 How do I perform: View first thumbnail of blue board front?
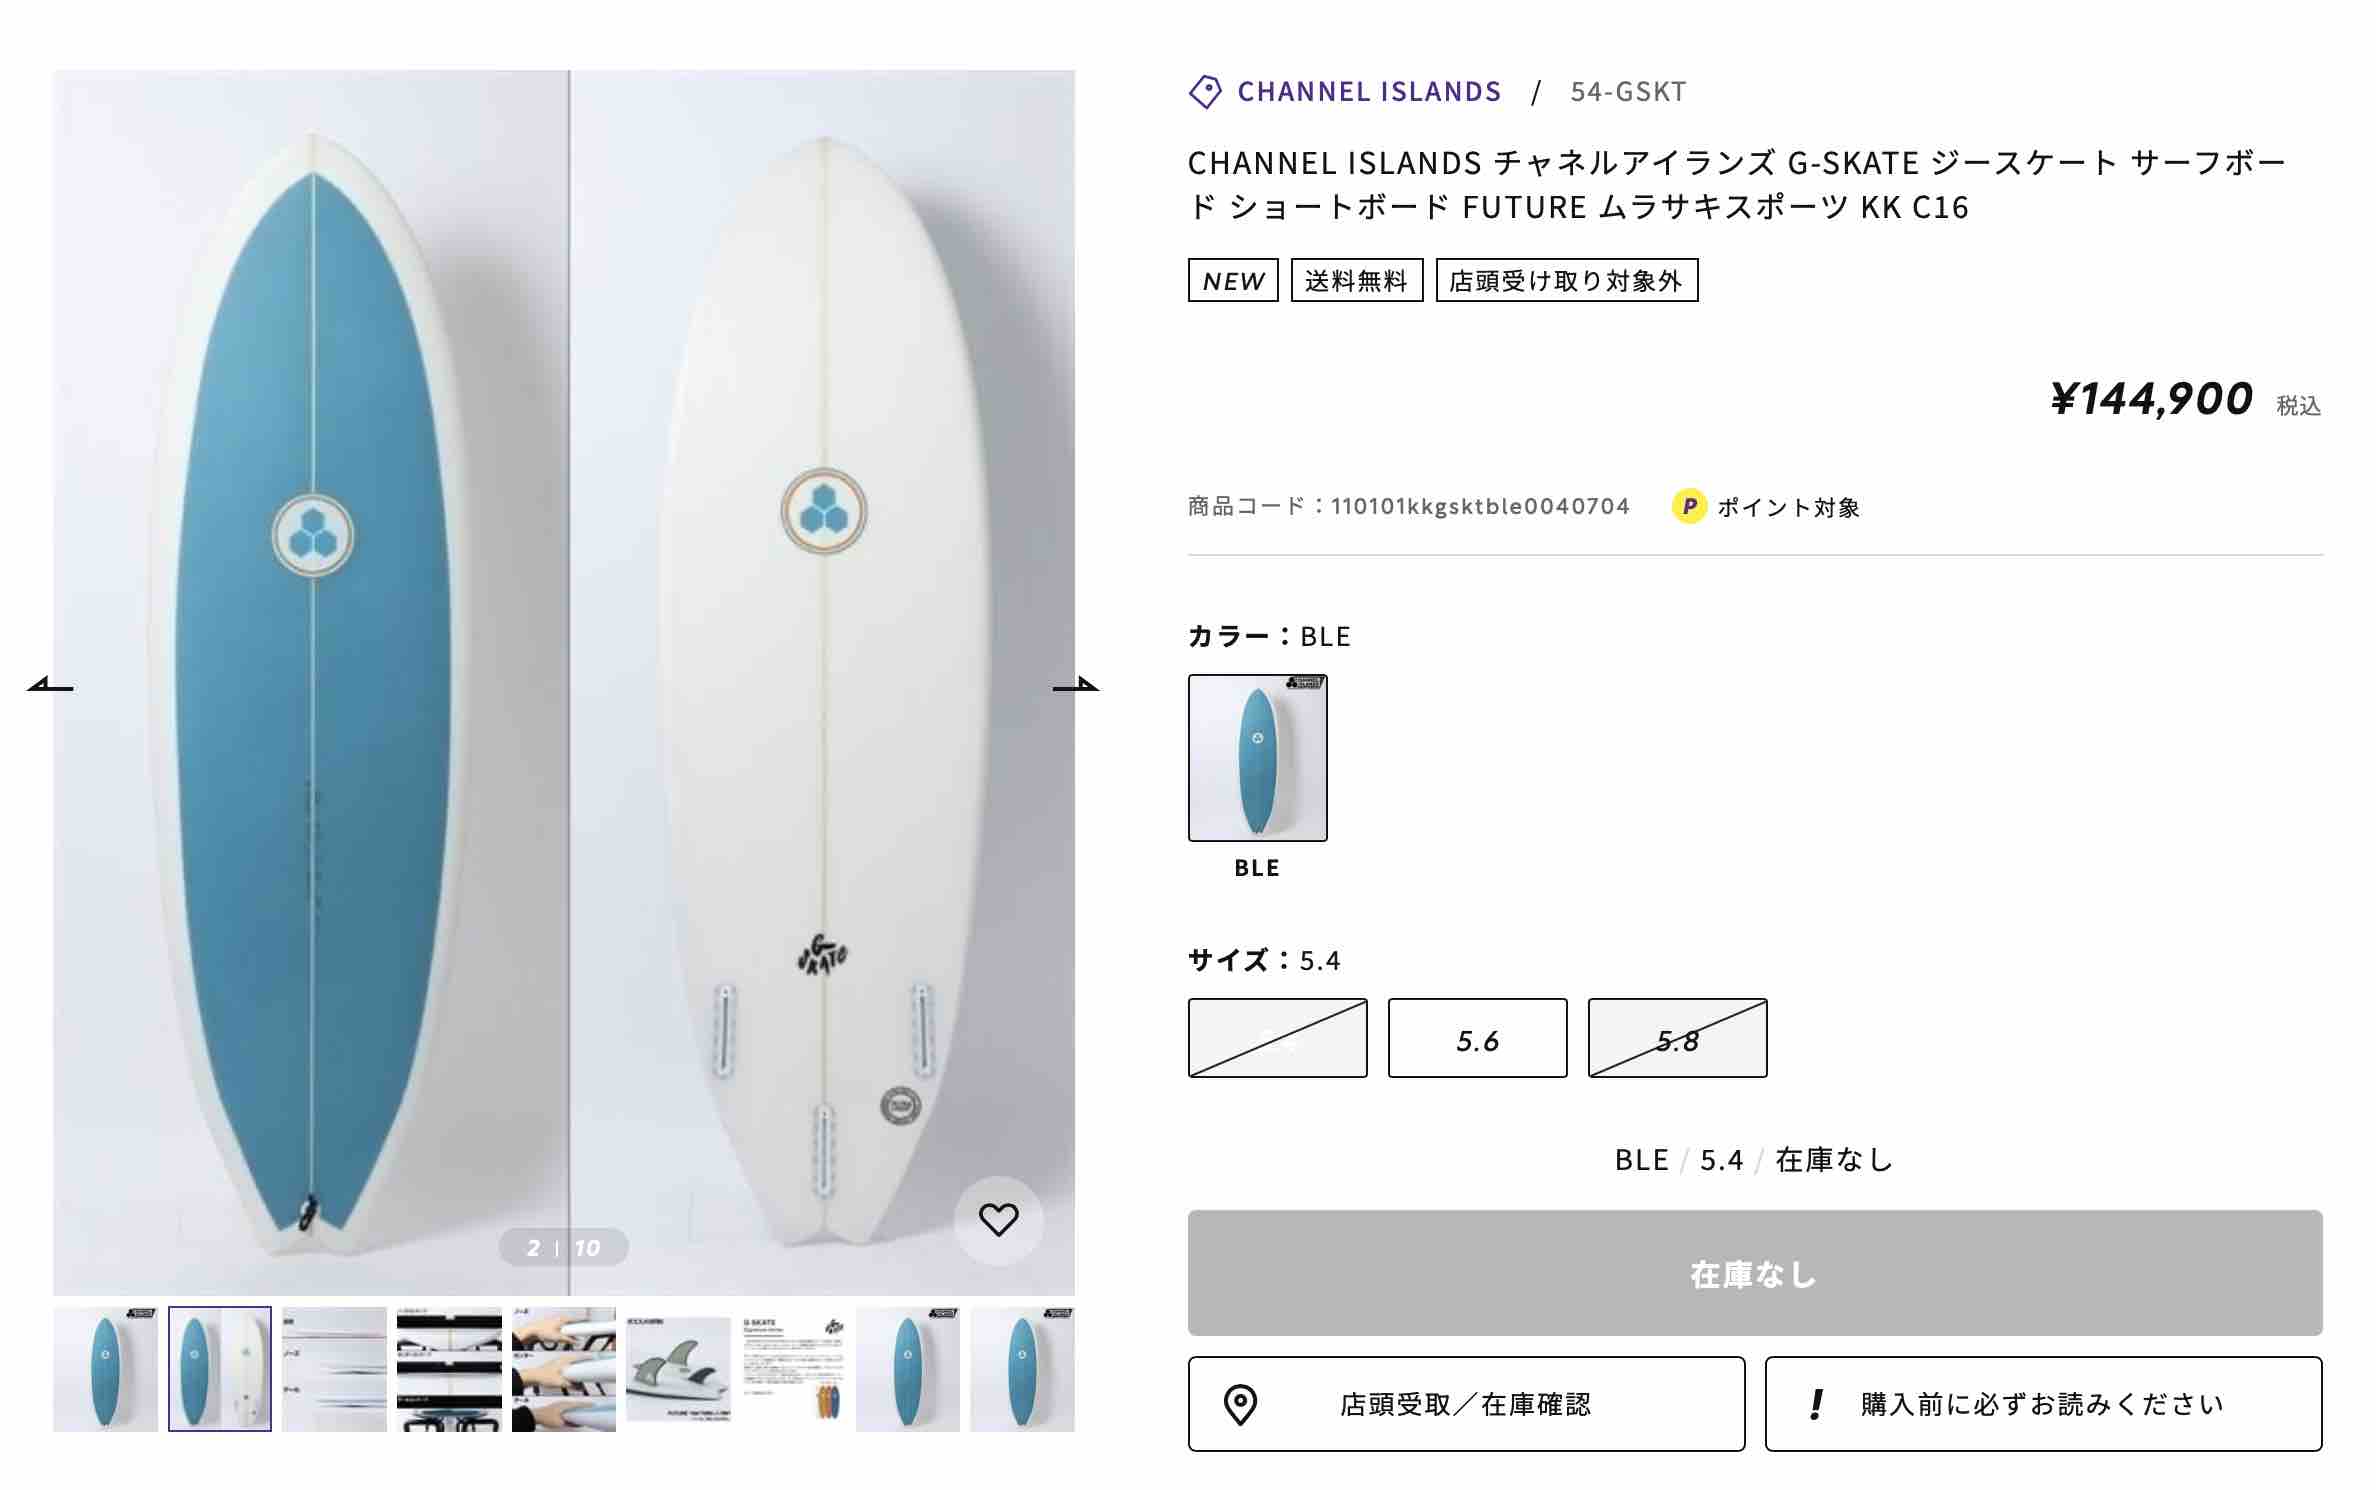[x=105, y=1369]
